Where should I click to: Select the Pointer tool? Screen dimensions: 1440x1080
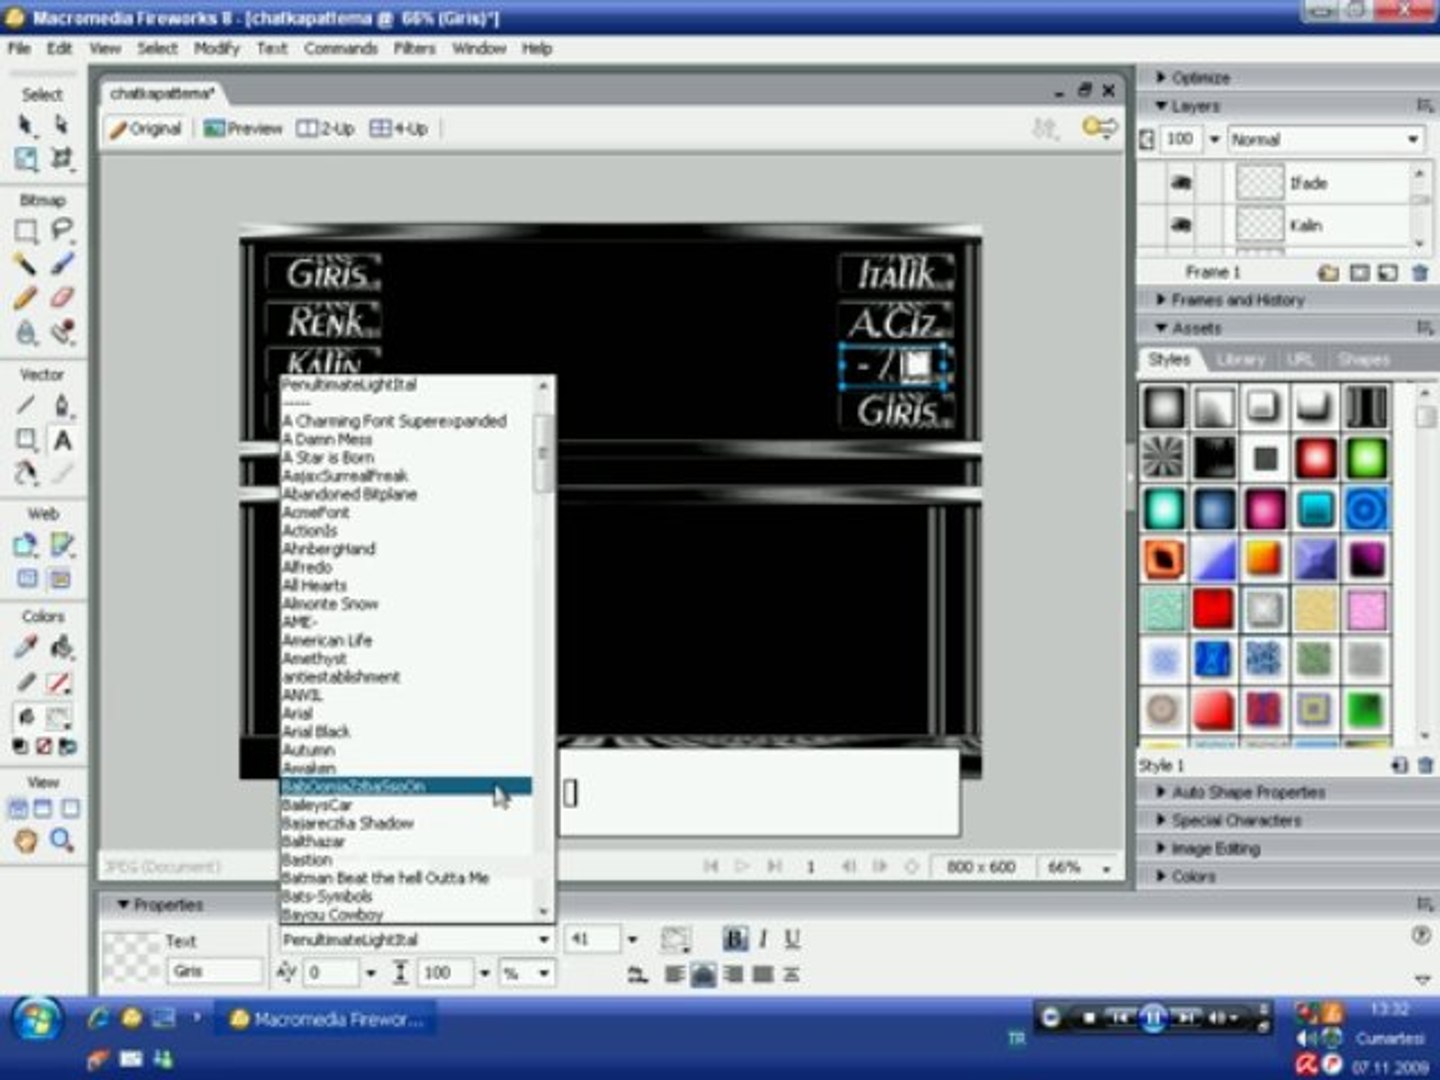pos(26,125)
